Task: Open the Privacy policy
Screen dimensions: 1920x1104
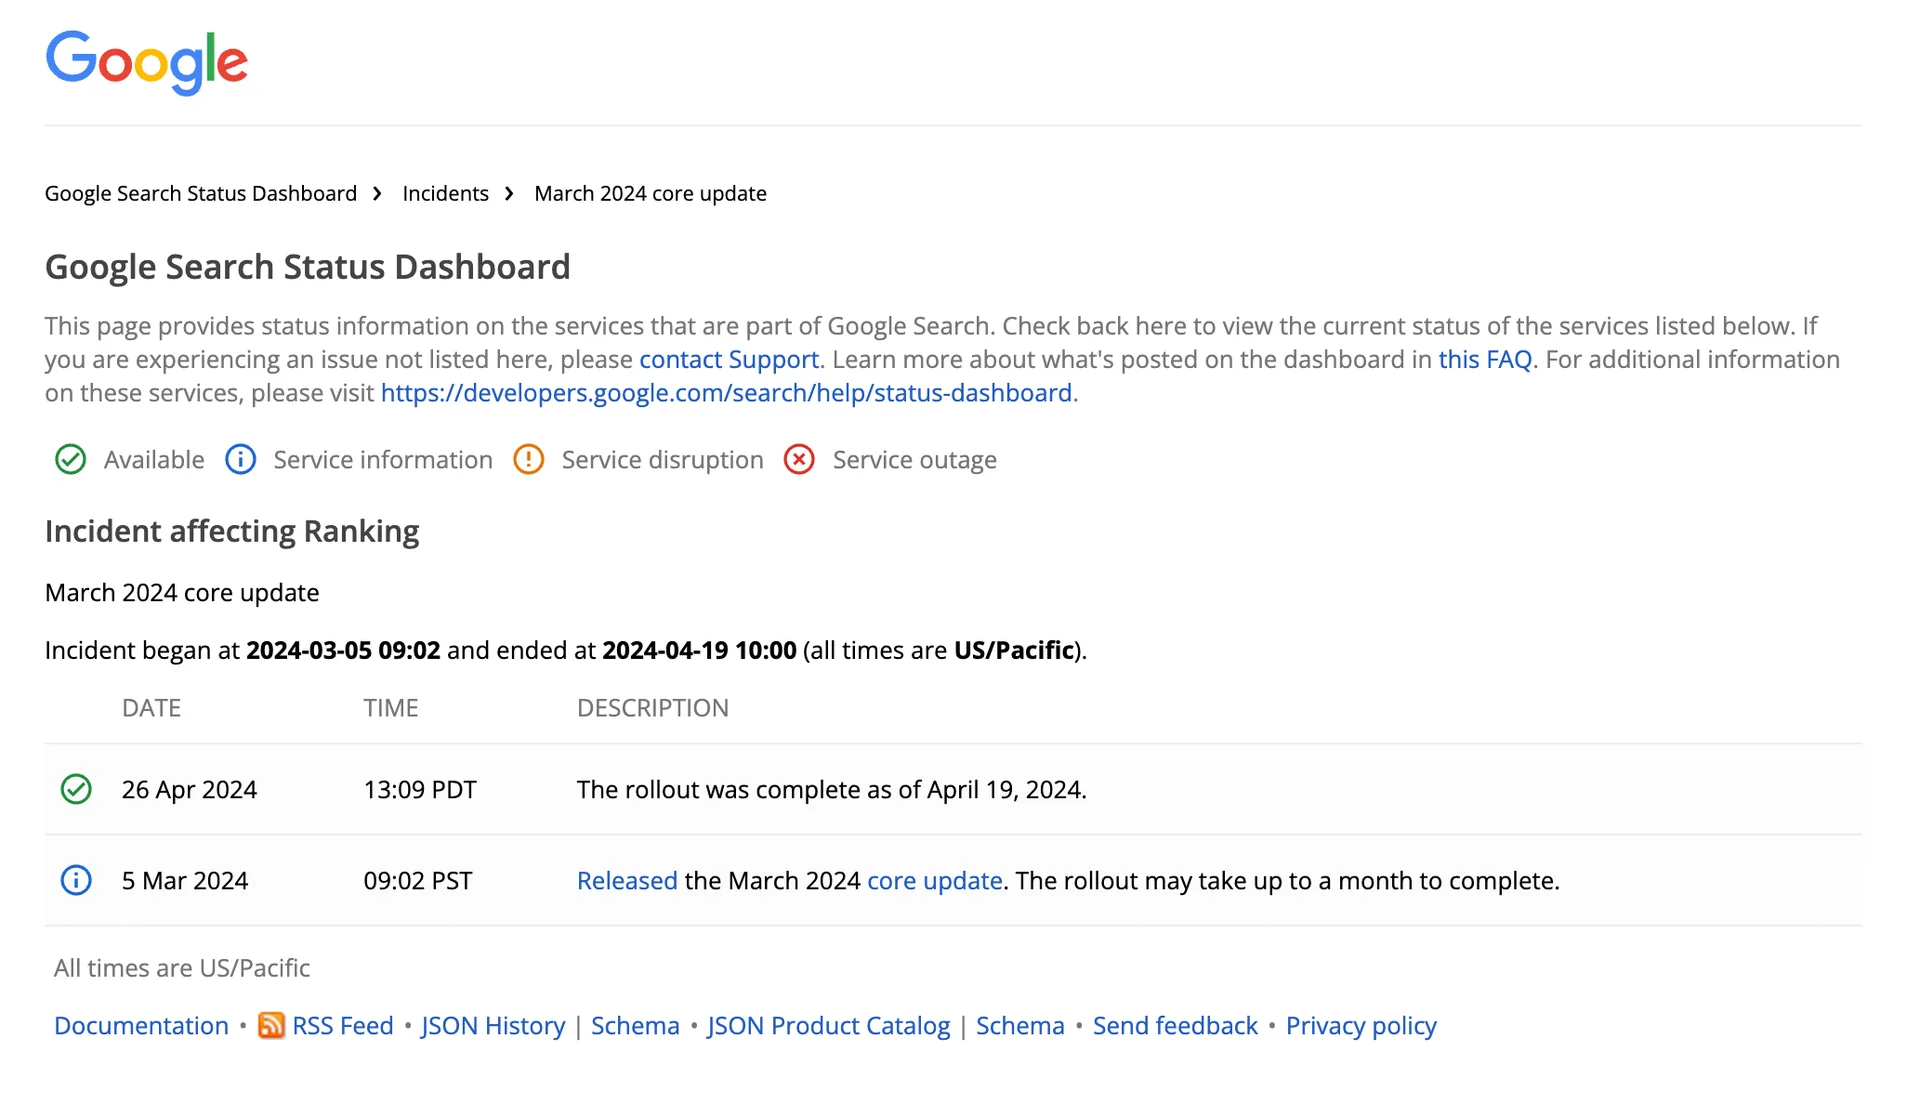Action: (x=1360, y=1026)
